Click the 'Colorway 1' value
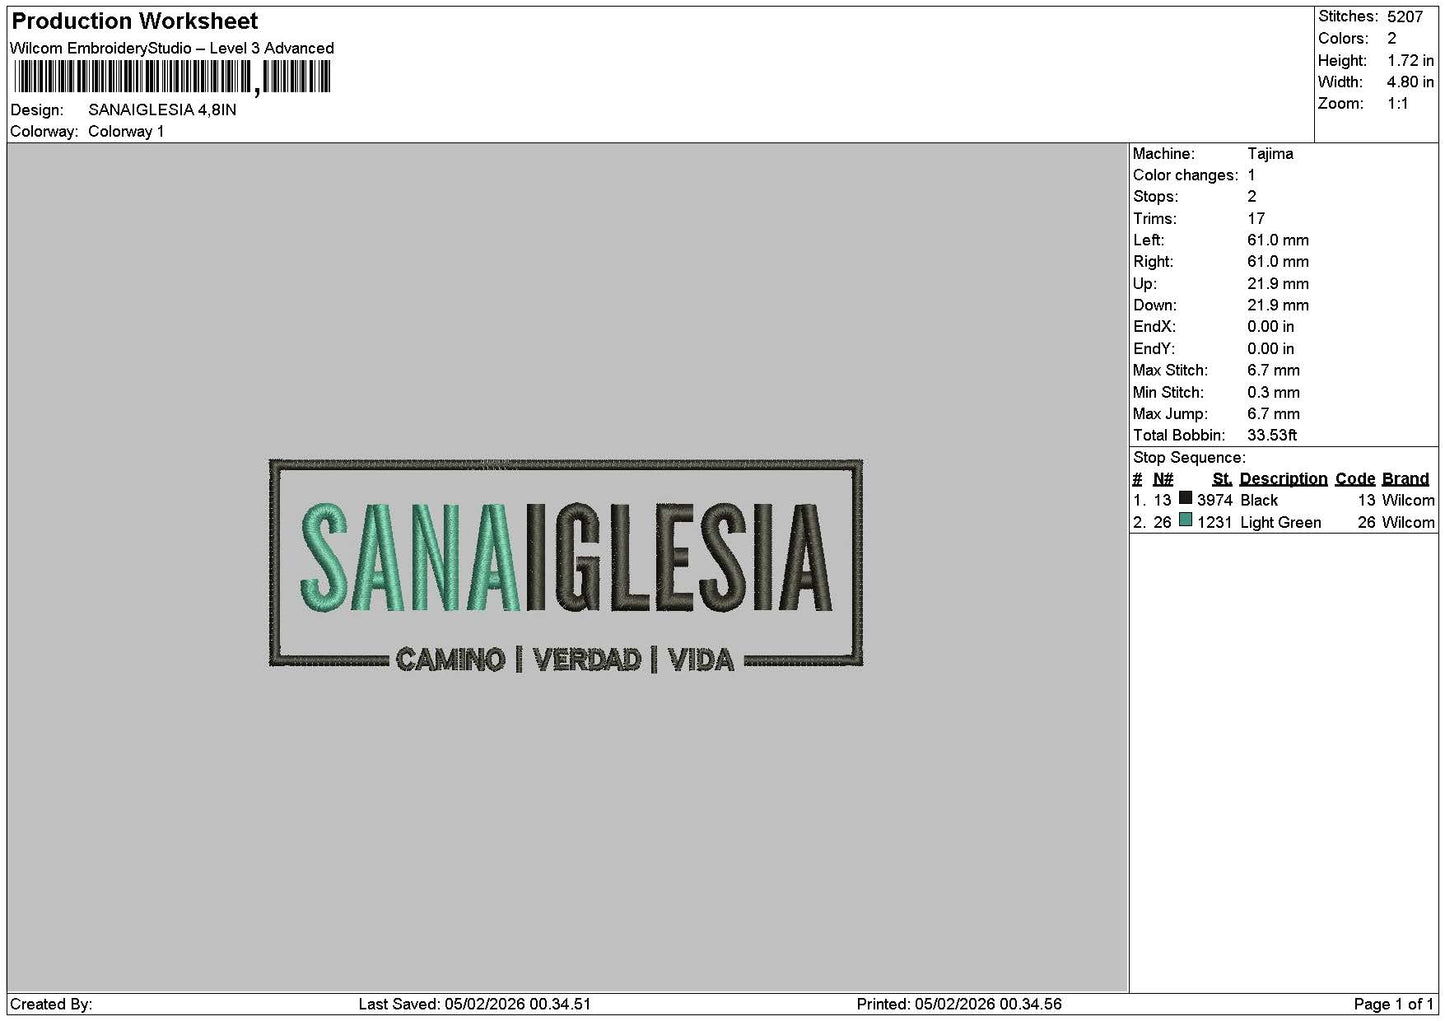Viewport: 1445px width, 1021px height. (x=126, y=131)
